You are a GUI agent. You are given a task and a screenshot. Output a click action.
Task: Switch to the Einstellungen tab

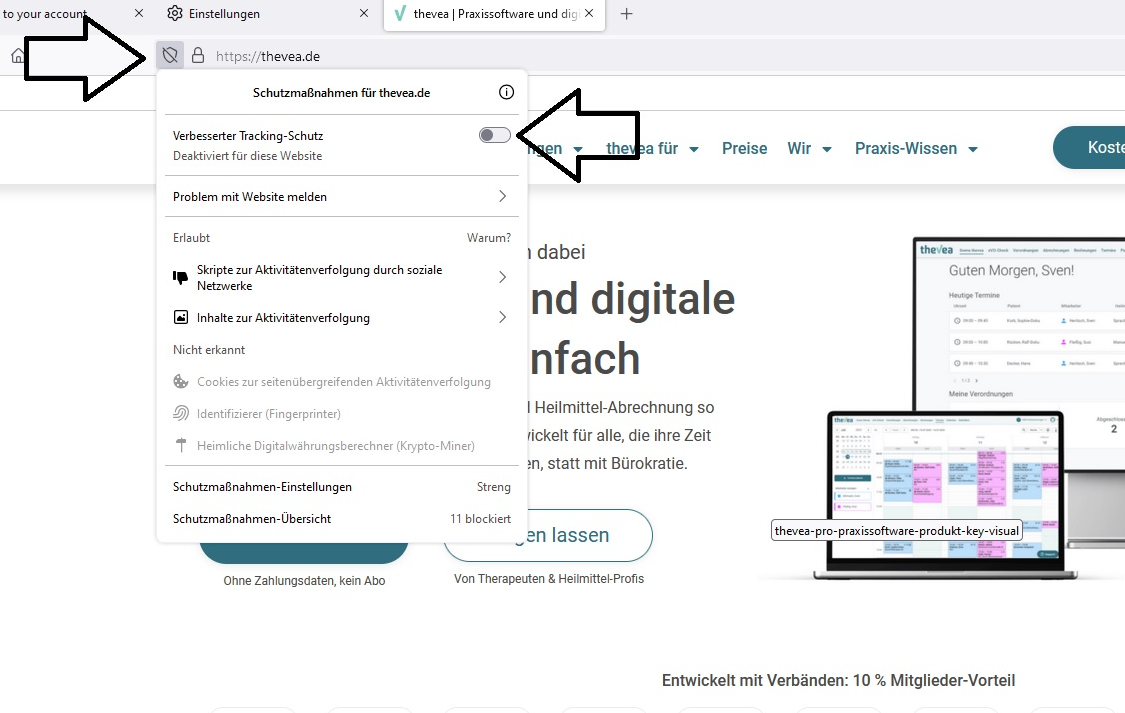point(266,14)
